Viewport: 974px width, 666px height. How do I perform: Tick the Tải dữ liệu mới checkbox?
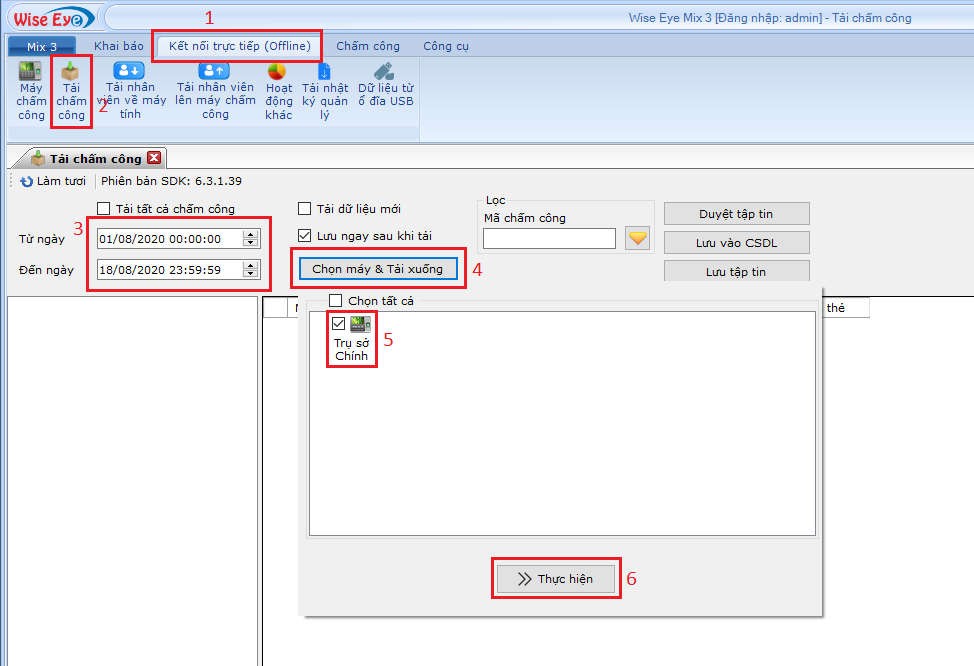[x=305, y=208]
